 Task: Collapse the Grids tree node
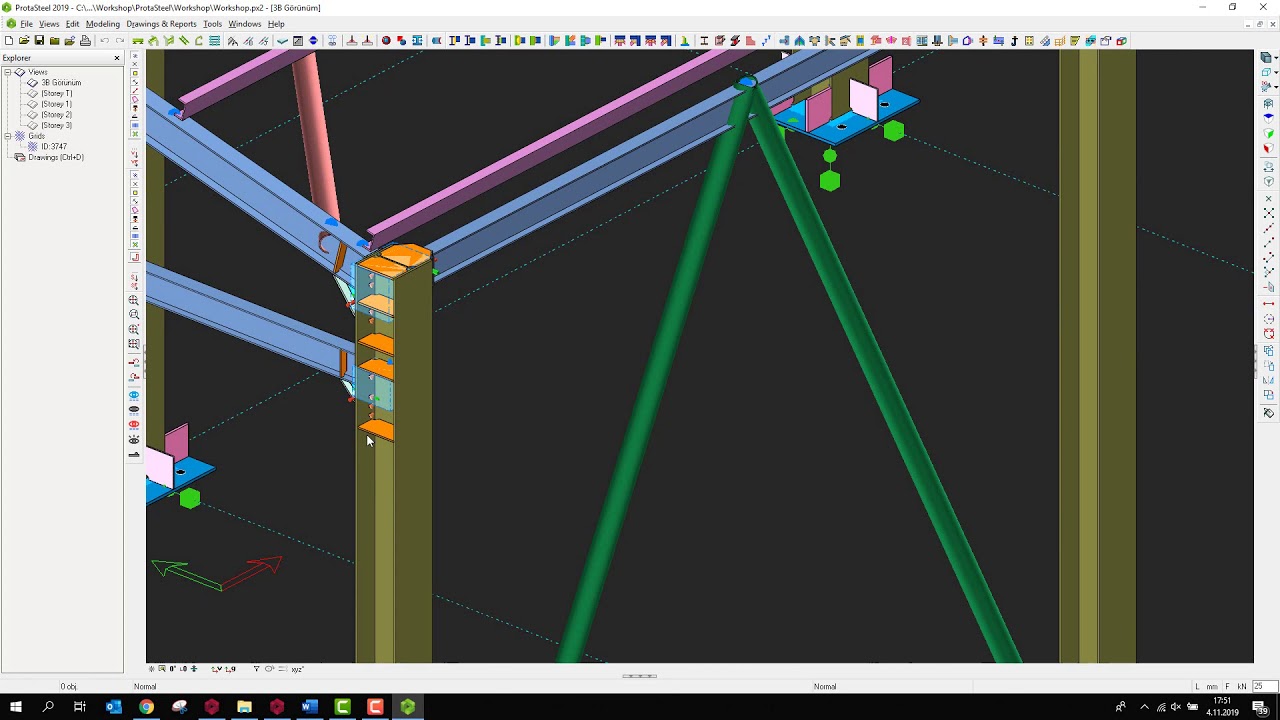(x=8, y=136)
